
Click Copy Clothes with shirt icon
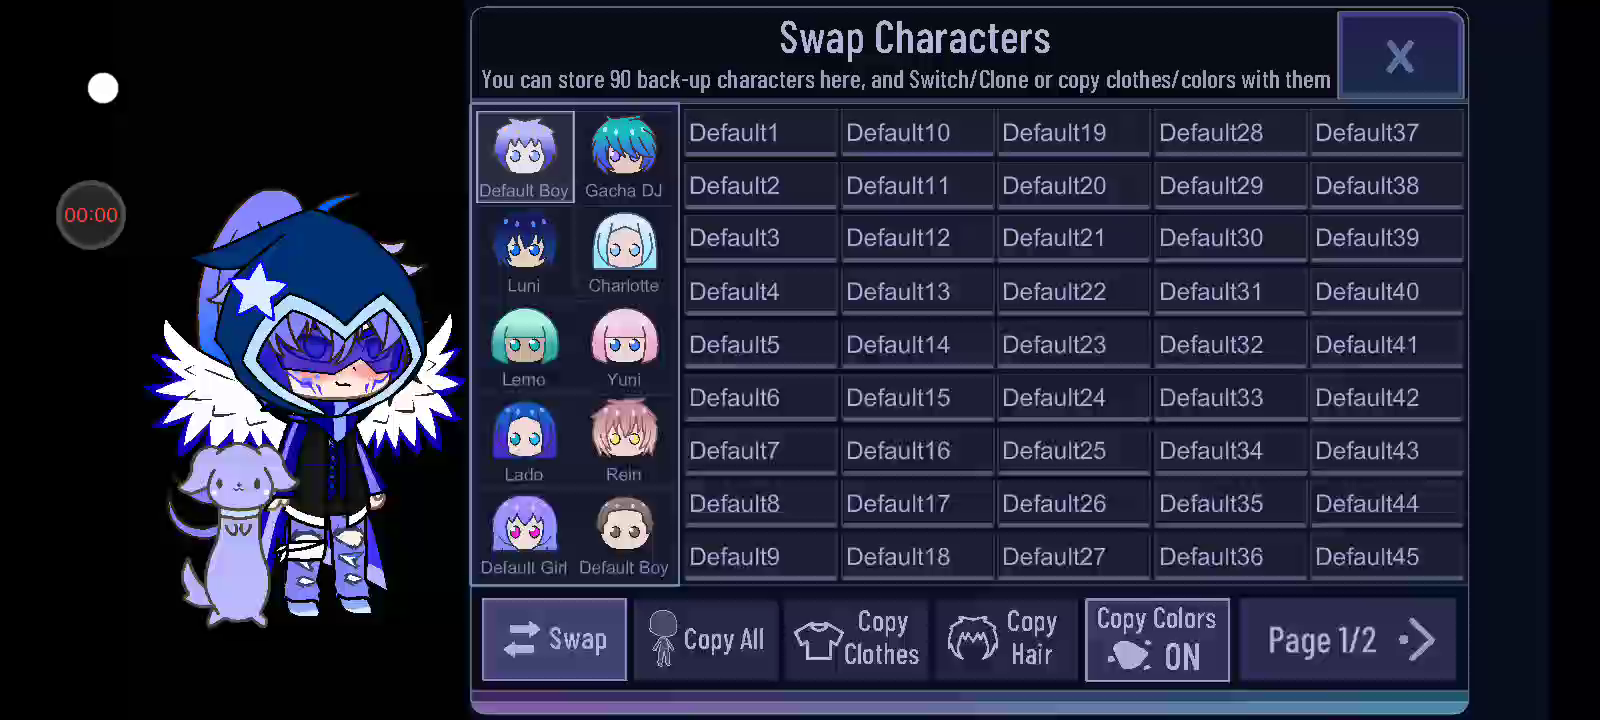pos(857,640)
